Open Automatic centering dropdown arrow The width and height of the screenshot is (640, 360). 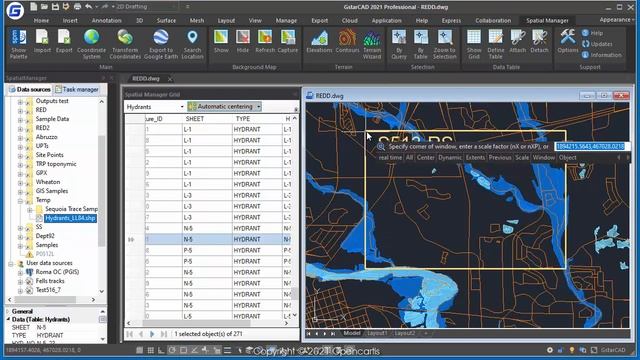[258, 107]
